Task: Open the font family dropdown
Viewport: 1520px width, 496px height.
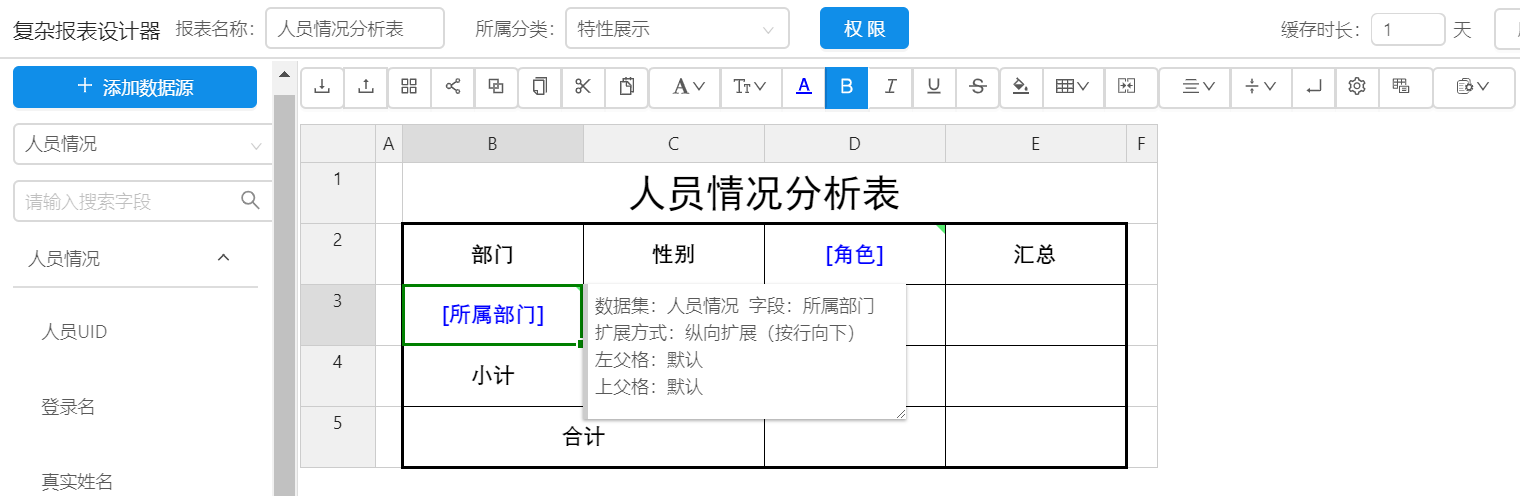Action: pyautogui.click(x=690, y=87)
